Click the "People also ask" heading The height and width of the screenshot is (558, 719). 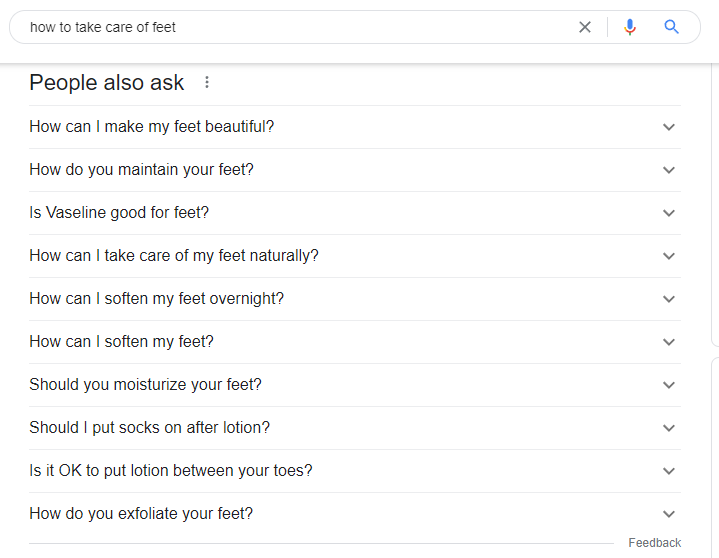coord(107,83)
